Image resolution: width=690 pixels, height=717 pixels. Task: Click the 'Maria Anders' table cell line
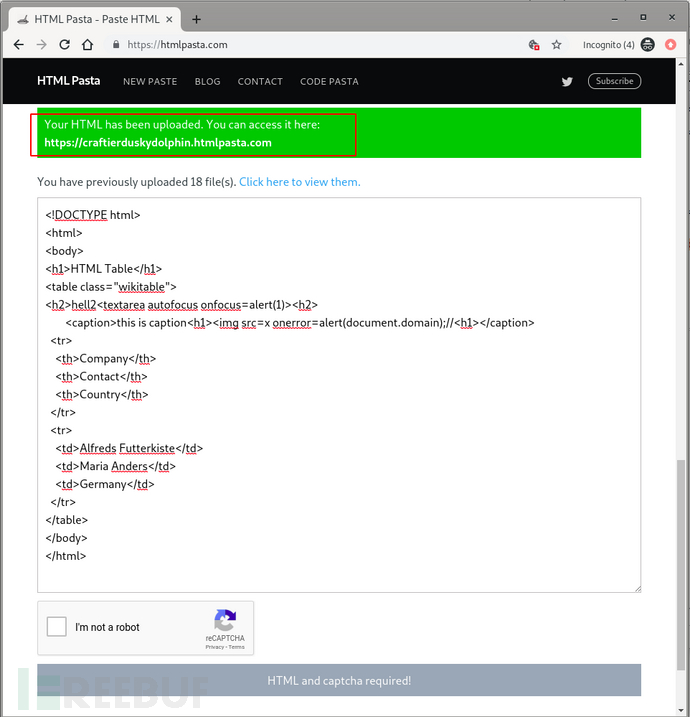pyautogui.click(x=116, y=466)
